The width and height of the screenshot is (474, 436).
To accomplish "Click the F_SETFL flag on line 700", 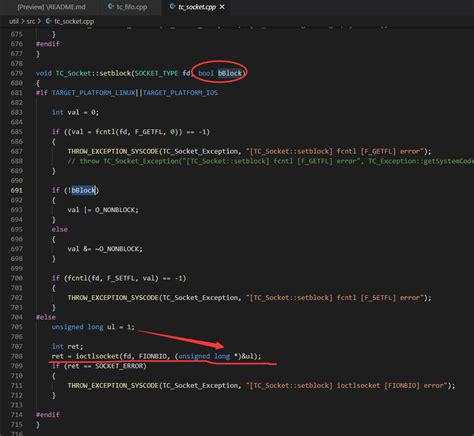I will tap(121, 278).
